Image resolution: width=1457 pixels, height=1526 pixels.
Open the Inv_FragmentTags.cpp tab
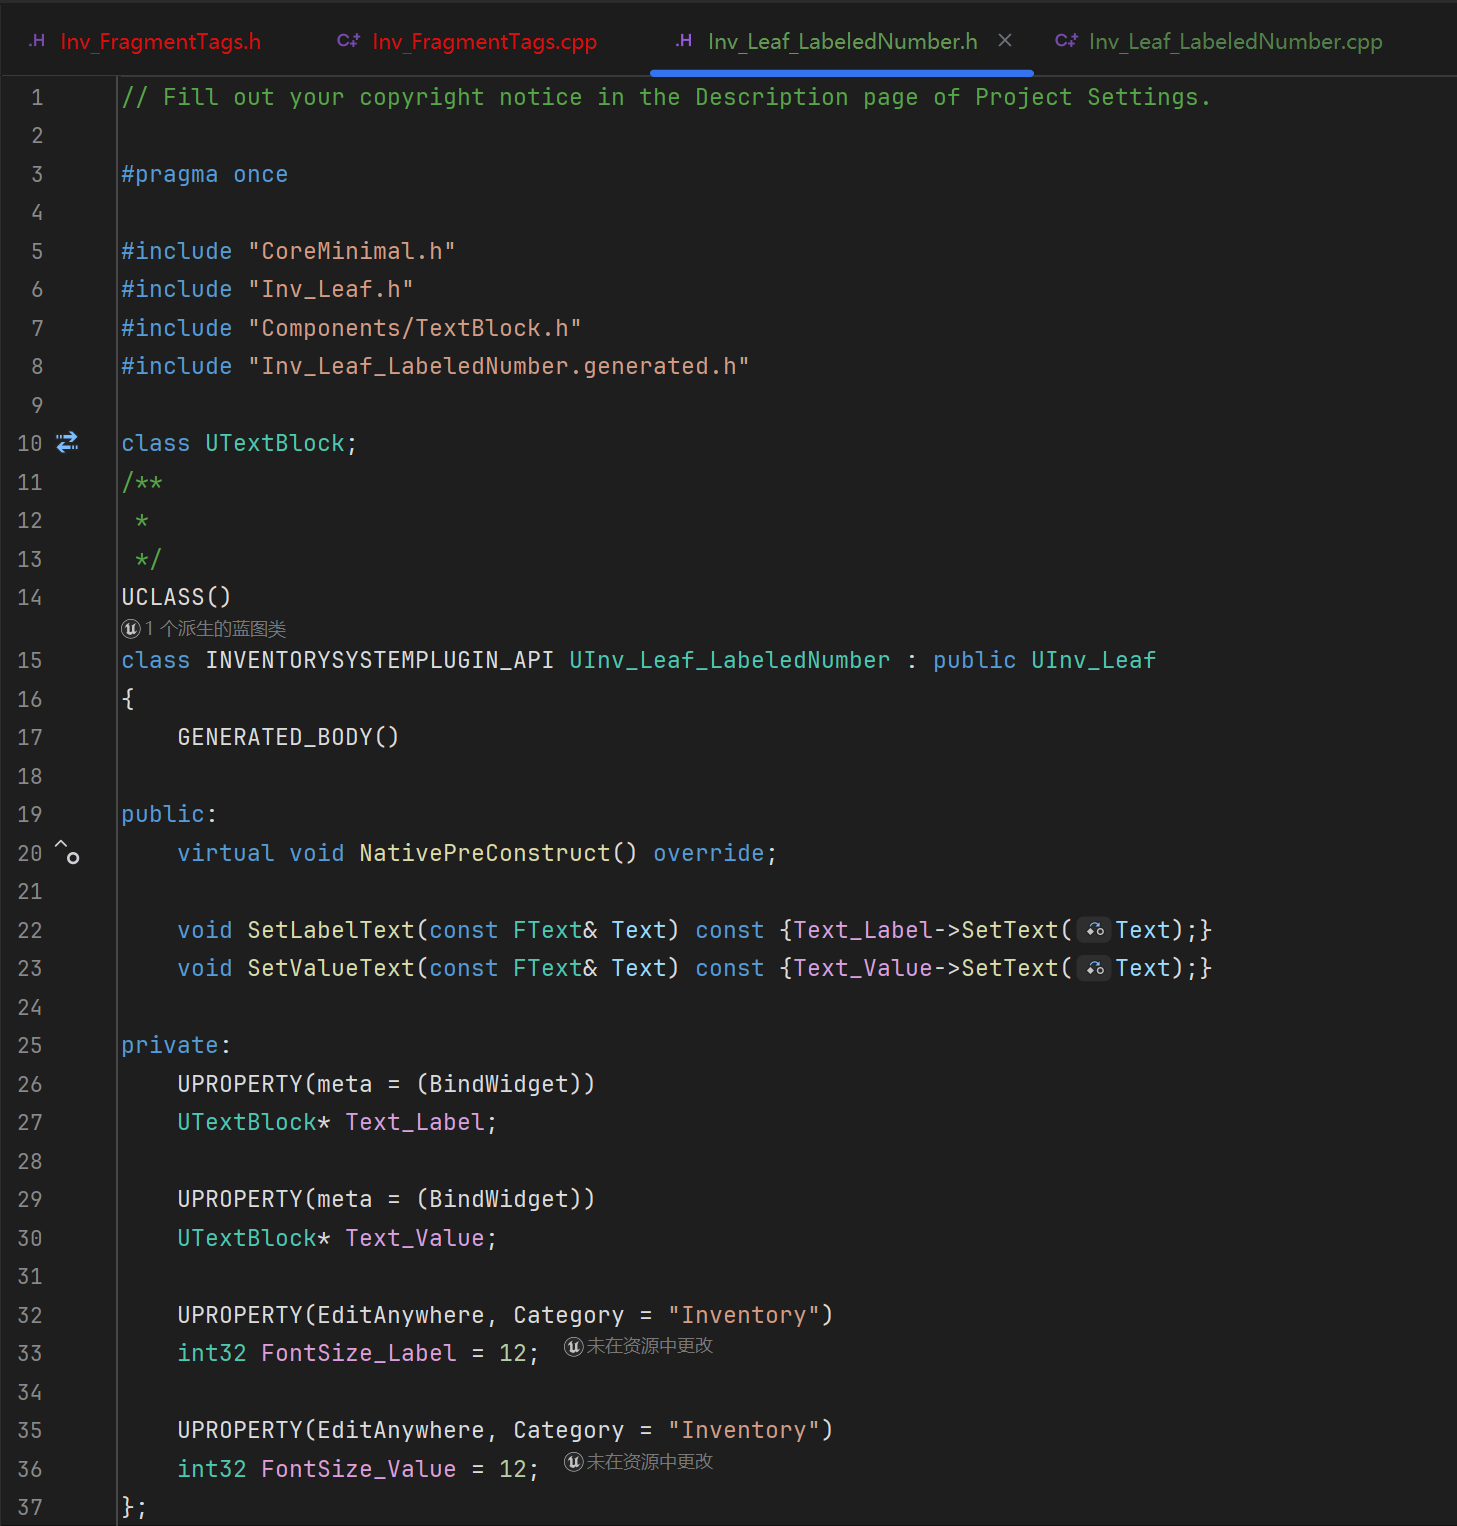[x=484, y=41]
